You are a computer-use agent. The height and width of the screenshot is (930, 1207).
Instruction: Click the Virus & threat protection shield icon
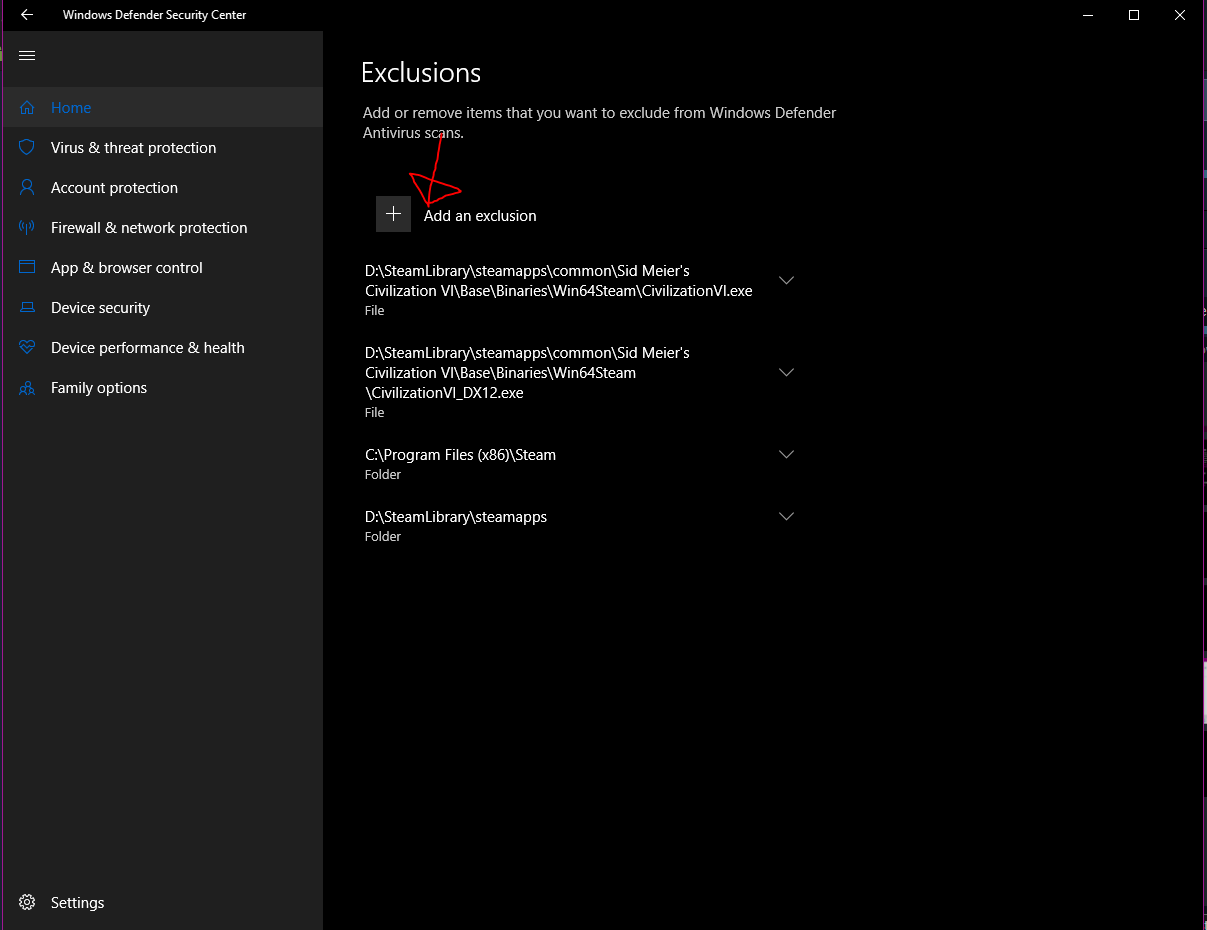pyautogui.click(x=28, y=148)
